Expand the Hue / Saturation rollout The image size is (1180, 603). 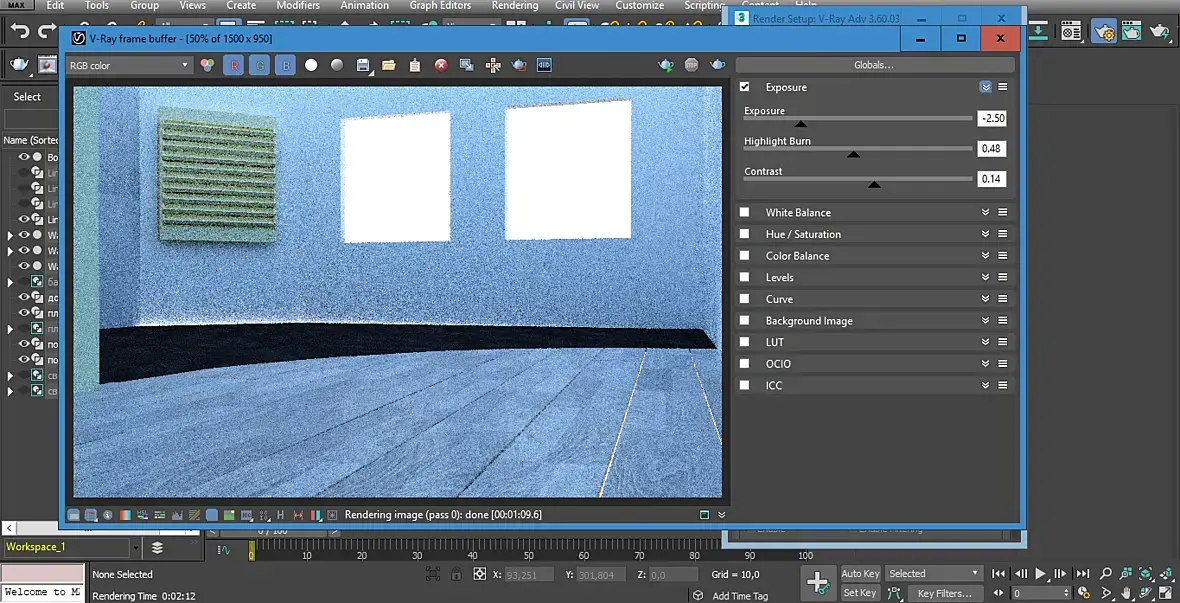[985, 234]
